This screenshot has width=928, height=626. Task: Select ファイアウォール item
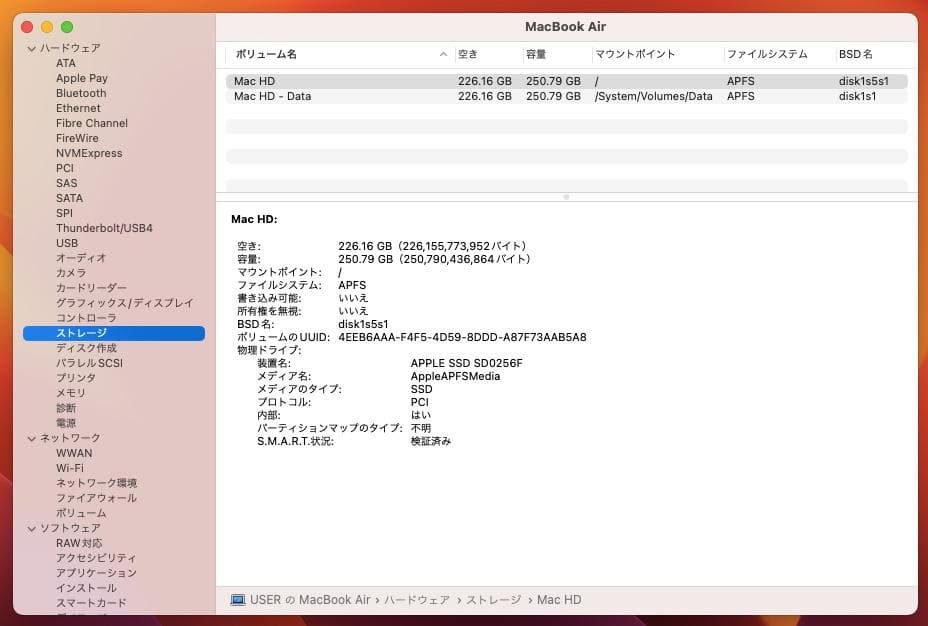point(96,498)
